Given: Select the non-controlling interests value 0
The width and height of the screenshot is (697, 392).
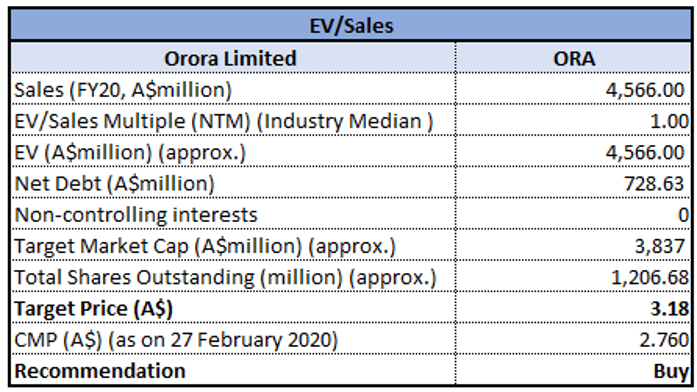Looking at the screenshot, I should click(x=573, y=214).
